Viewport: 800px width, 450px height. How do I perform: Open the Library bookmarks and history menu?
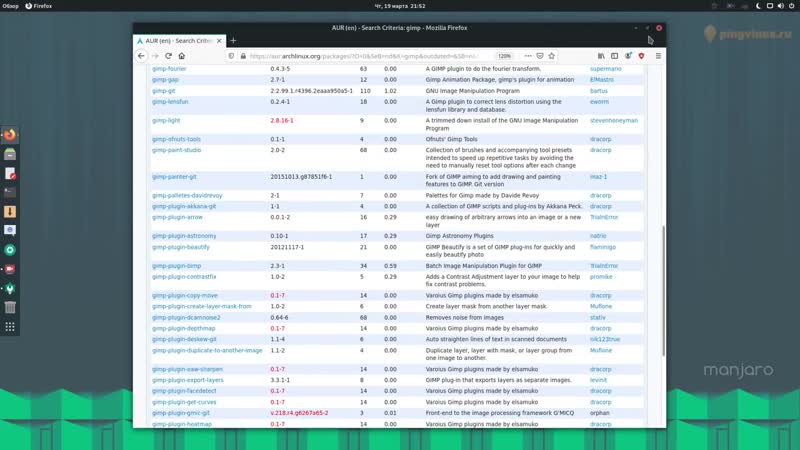point(601,56)
